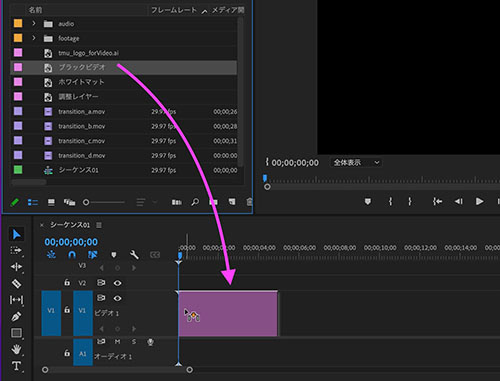The image size is (500, 381).
Task: Click the captions track icon in timeline
Action: (155, 255)
